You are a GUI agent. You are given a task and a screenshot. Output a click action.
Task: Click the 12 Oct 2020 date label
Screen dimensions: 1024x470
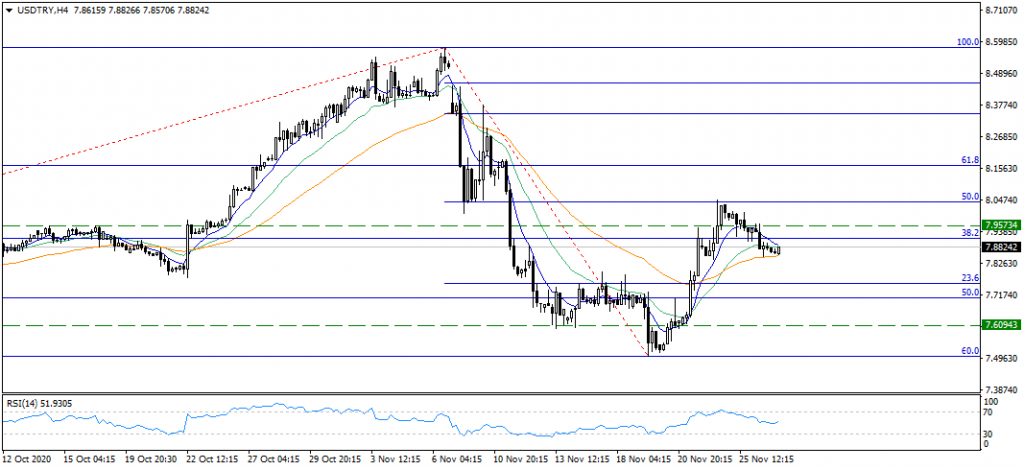click(x=27, y=458)
